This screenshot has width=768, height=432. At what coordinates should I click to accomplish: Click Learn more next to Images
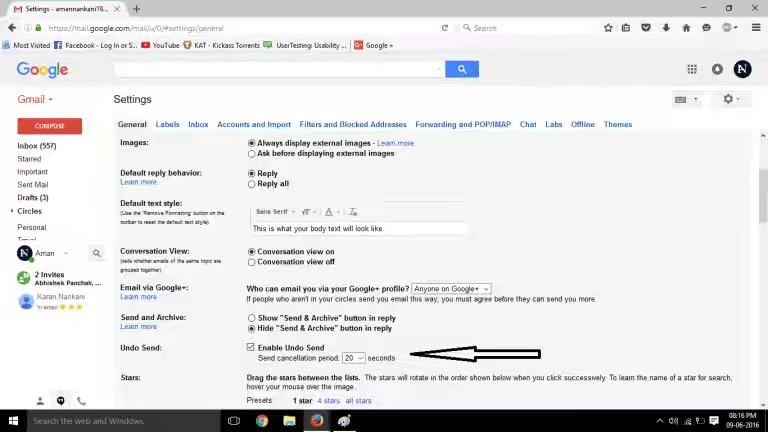(395, 143)
